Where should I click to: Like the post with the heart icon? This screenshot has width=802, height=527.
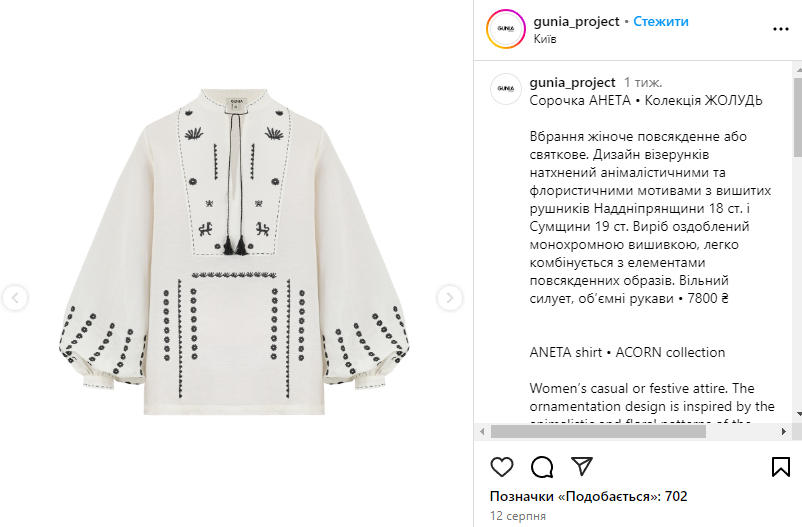502,467
